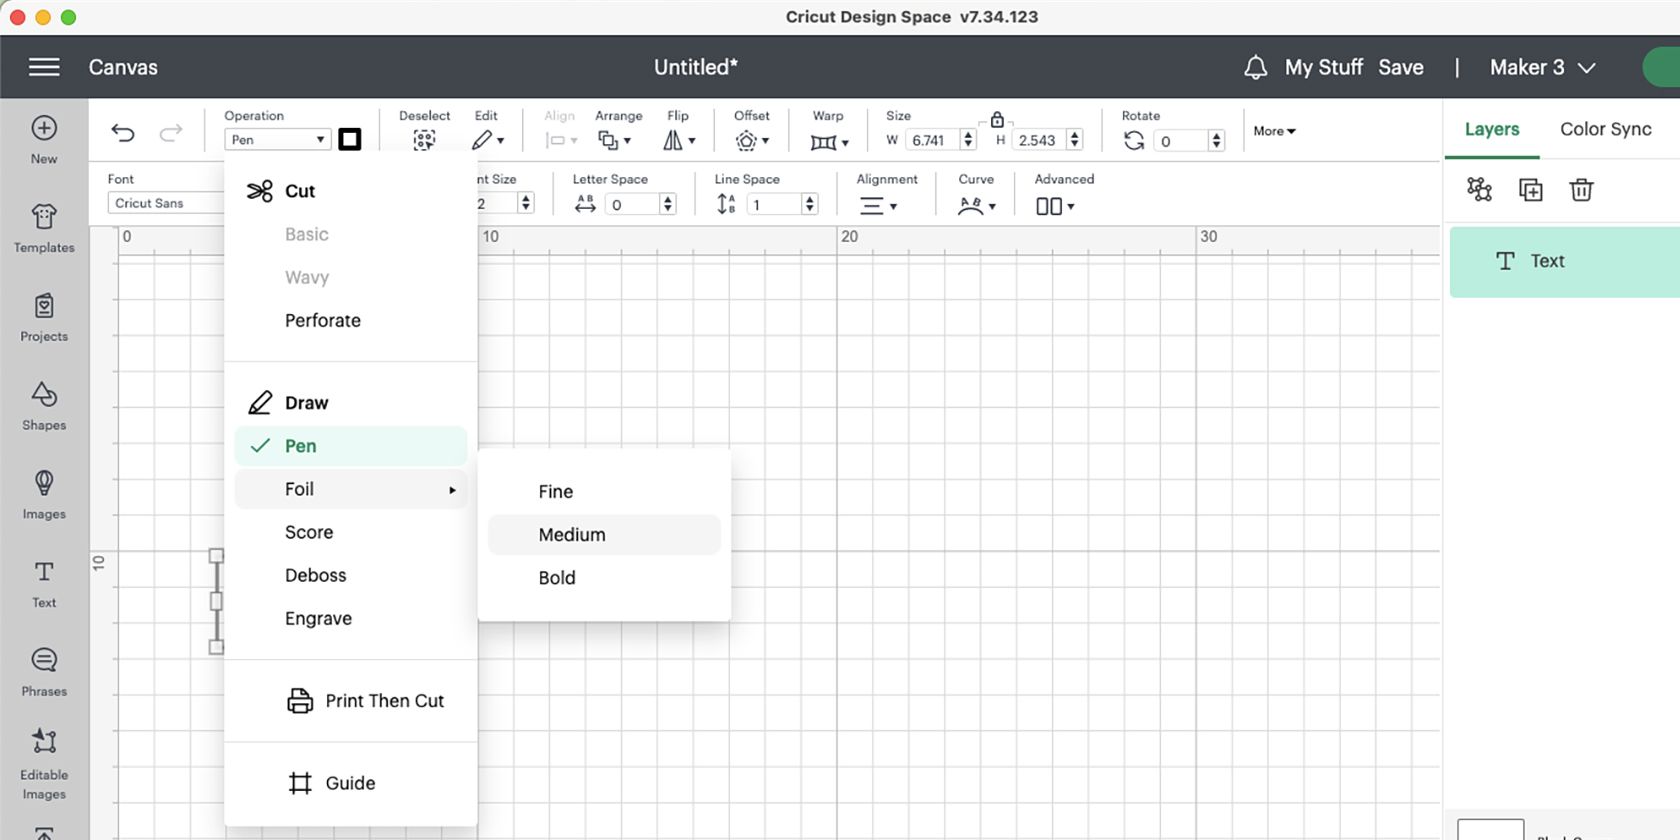This screenshot has height=840, width=1680.
Task: Click the New plus icon
Action: pyautogui.click(x=44, y=128)
